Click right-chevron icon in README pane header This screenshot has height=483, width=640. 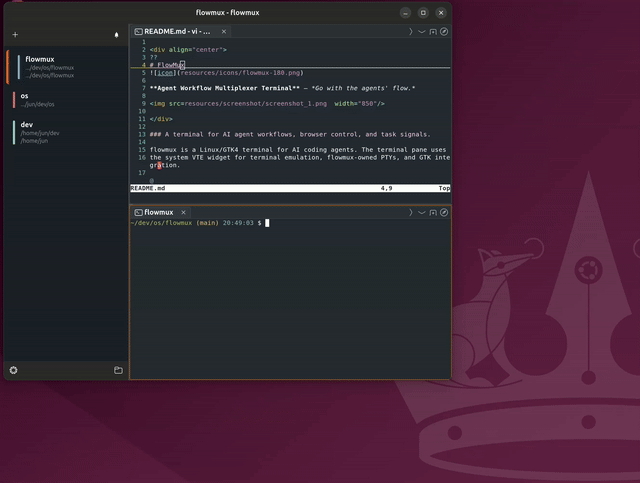411,31
